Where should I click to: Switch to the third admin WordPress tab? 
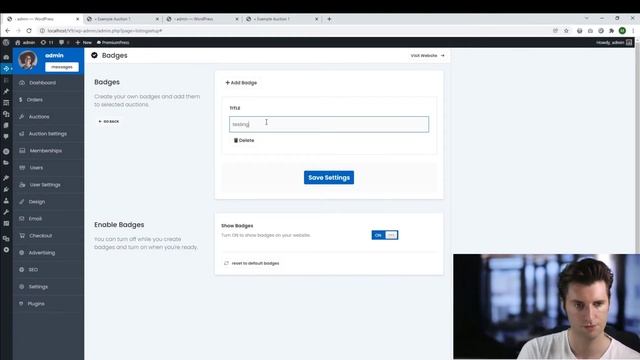(x=202, y=19)
